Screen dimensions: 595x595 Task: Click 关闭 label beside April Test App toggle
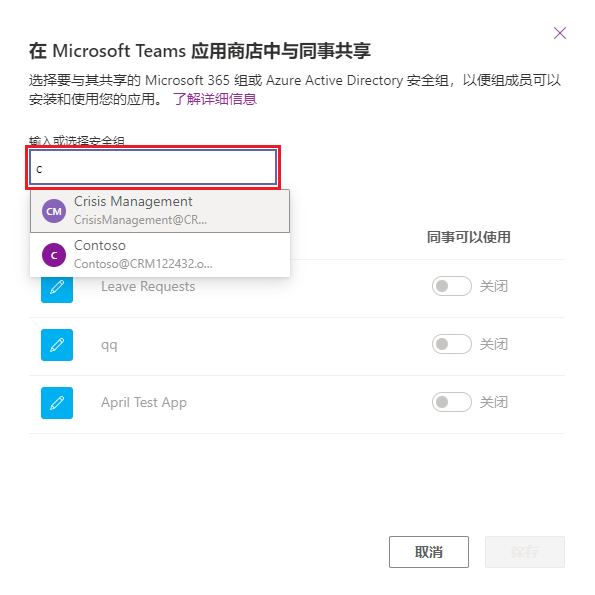click(x=494, y=402)
